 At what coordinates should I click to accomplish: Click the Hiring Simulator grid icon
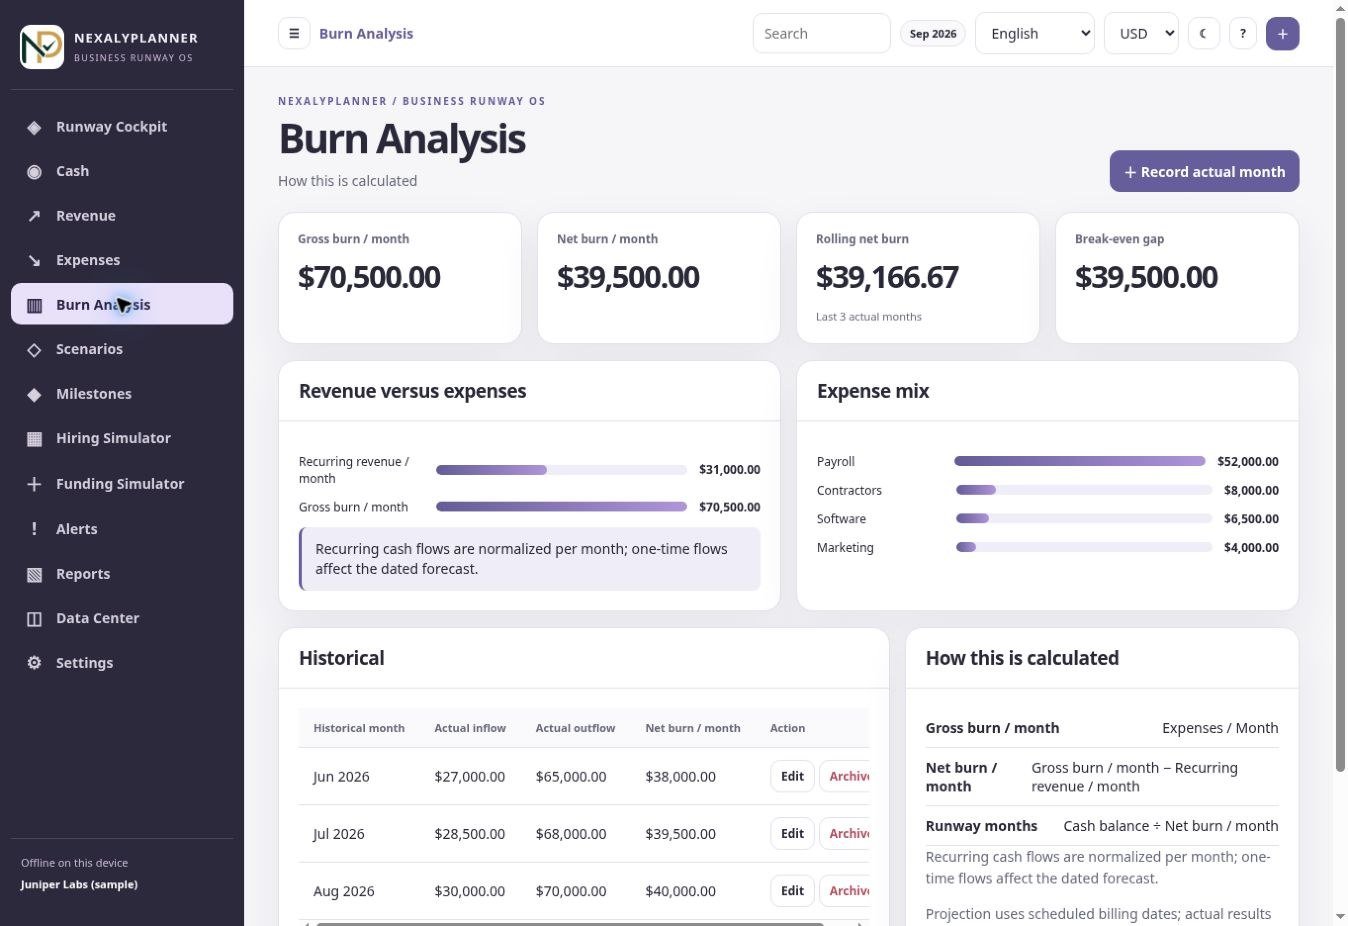click(34, 438)
